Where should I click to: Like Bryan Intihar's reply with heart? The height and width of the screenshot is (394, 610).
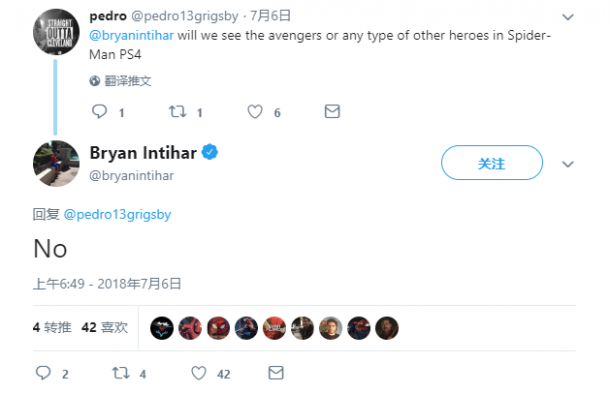[199, 373]
